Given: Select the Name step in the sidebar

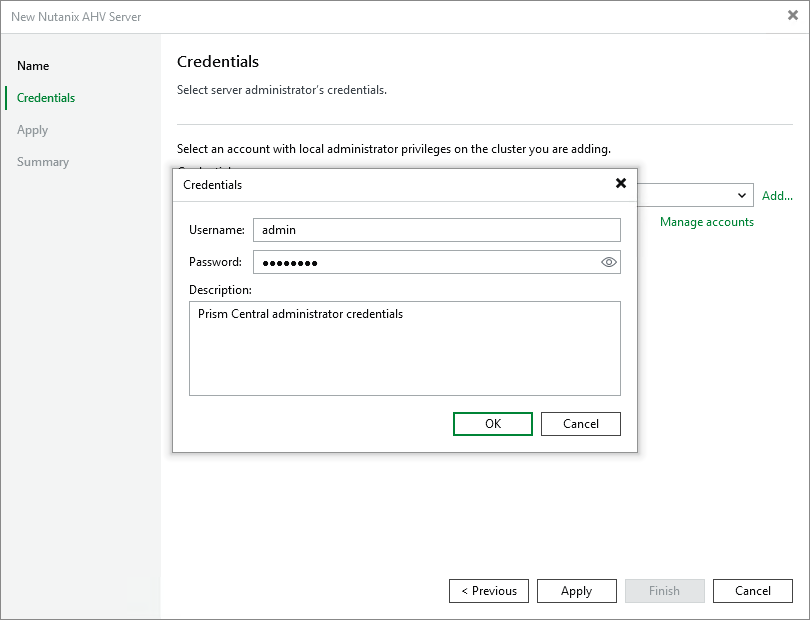Looking at the screenshot, I should coord(33,65).
